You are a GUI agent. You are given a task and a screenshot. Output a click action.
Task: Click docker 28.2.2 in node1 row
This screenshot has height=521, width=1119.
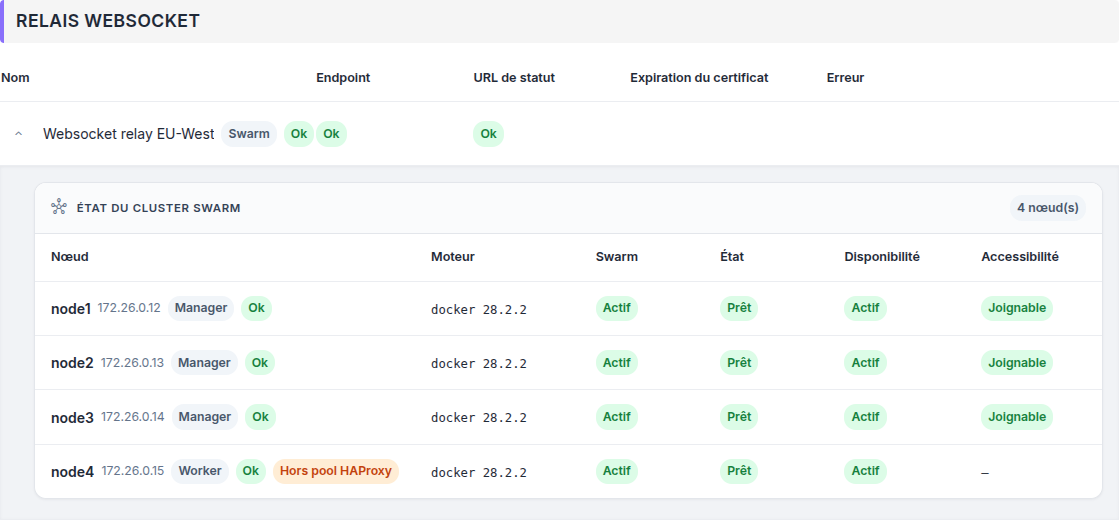(479, 310)
